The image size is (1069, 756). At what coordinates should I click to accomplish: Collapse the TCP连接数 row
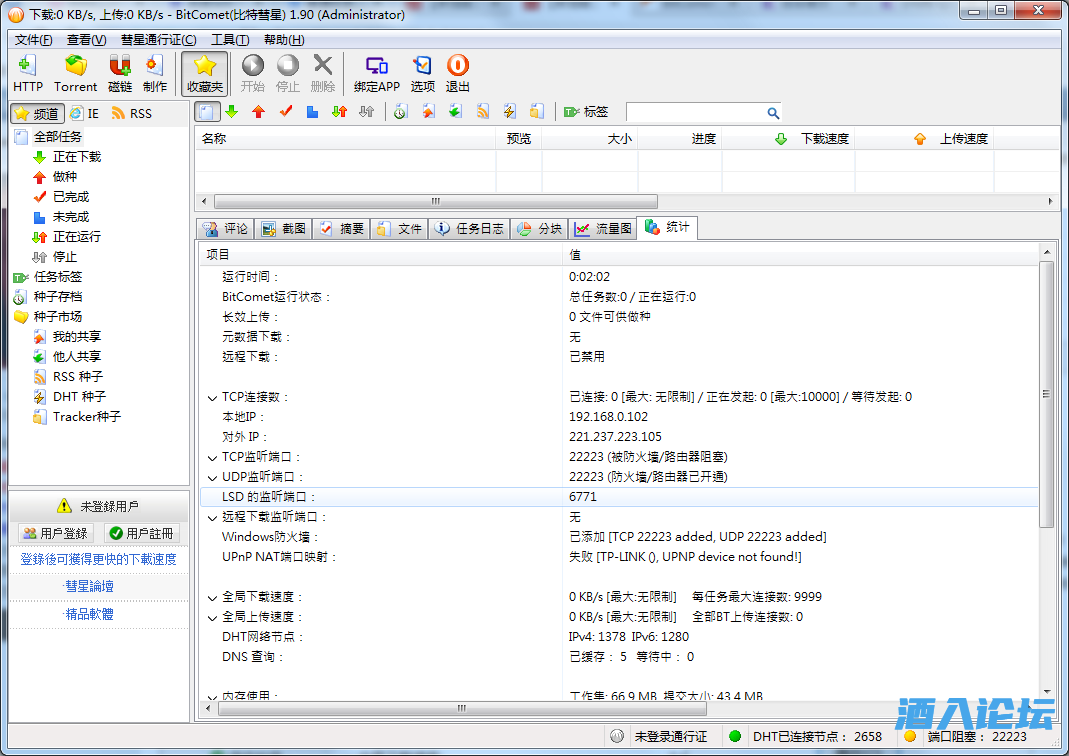click(x=212, y=397)
